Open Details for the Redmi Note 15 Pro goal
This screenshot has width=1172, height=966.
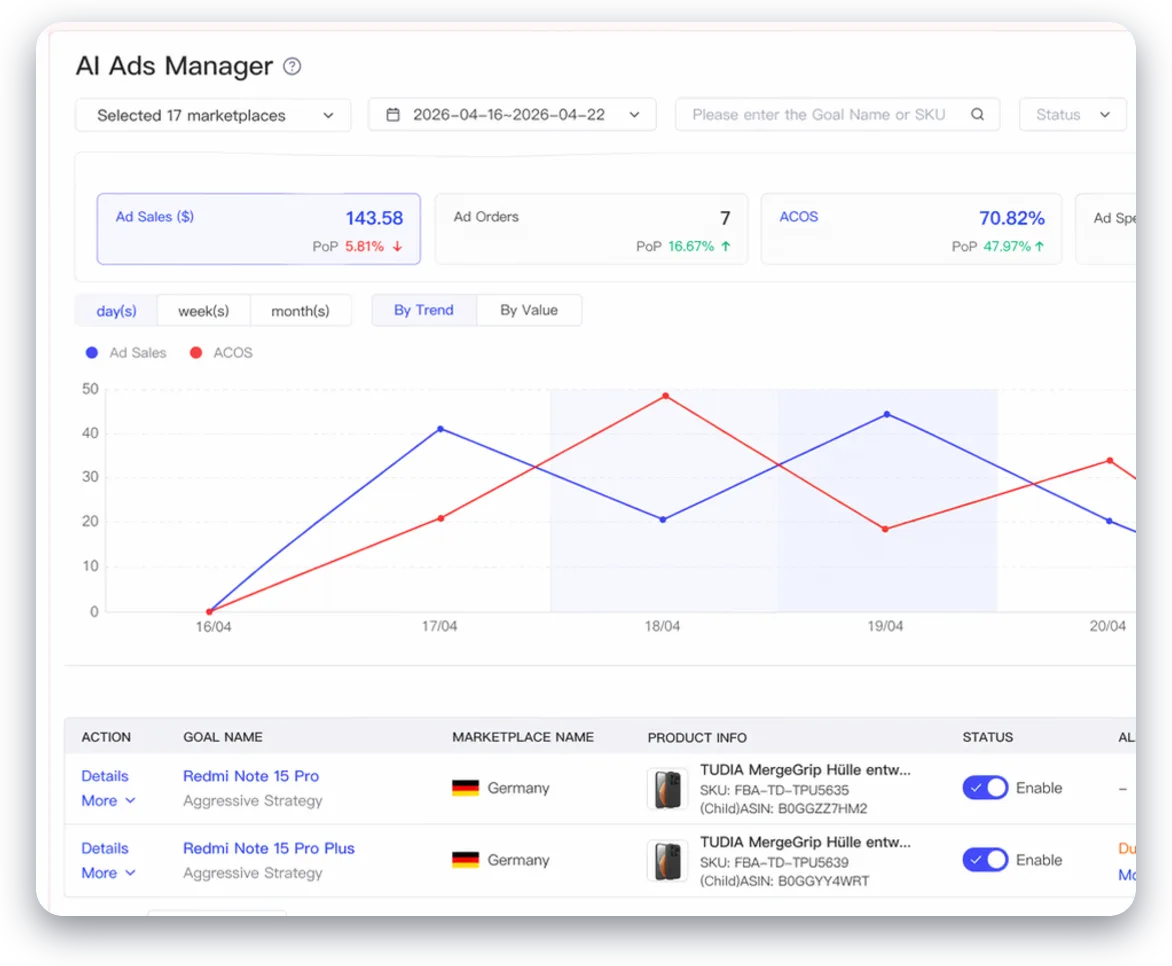pos(104,775)
